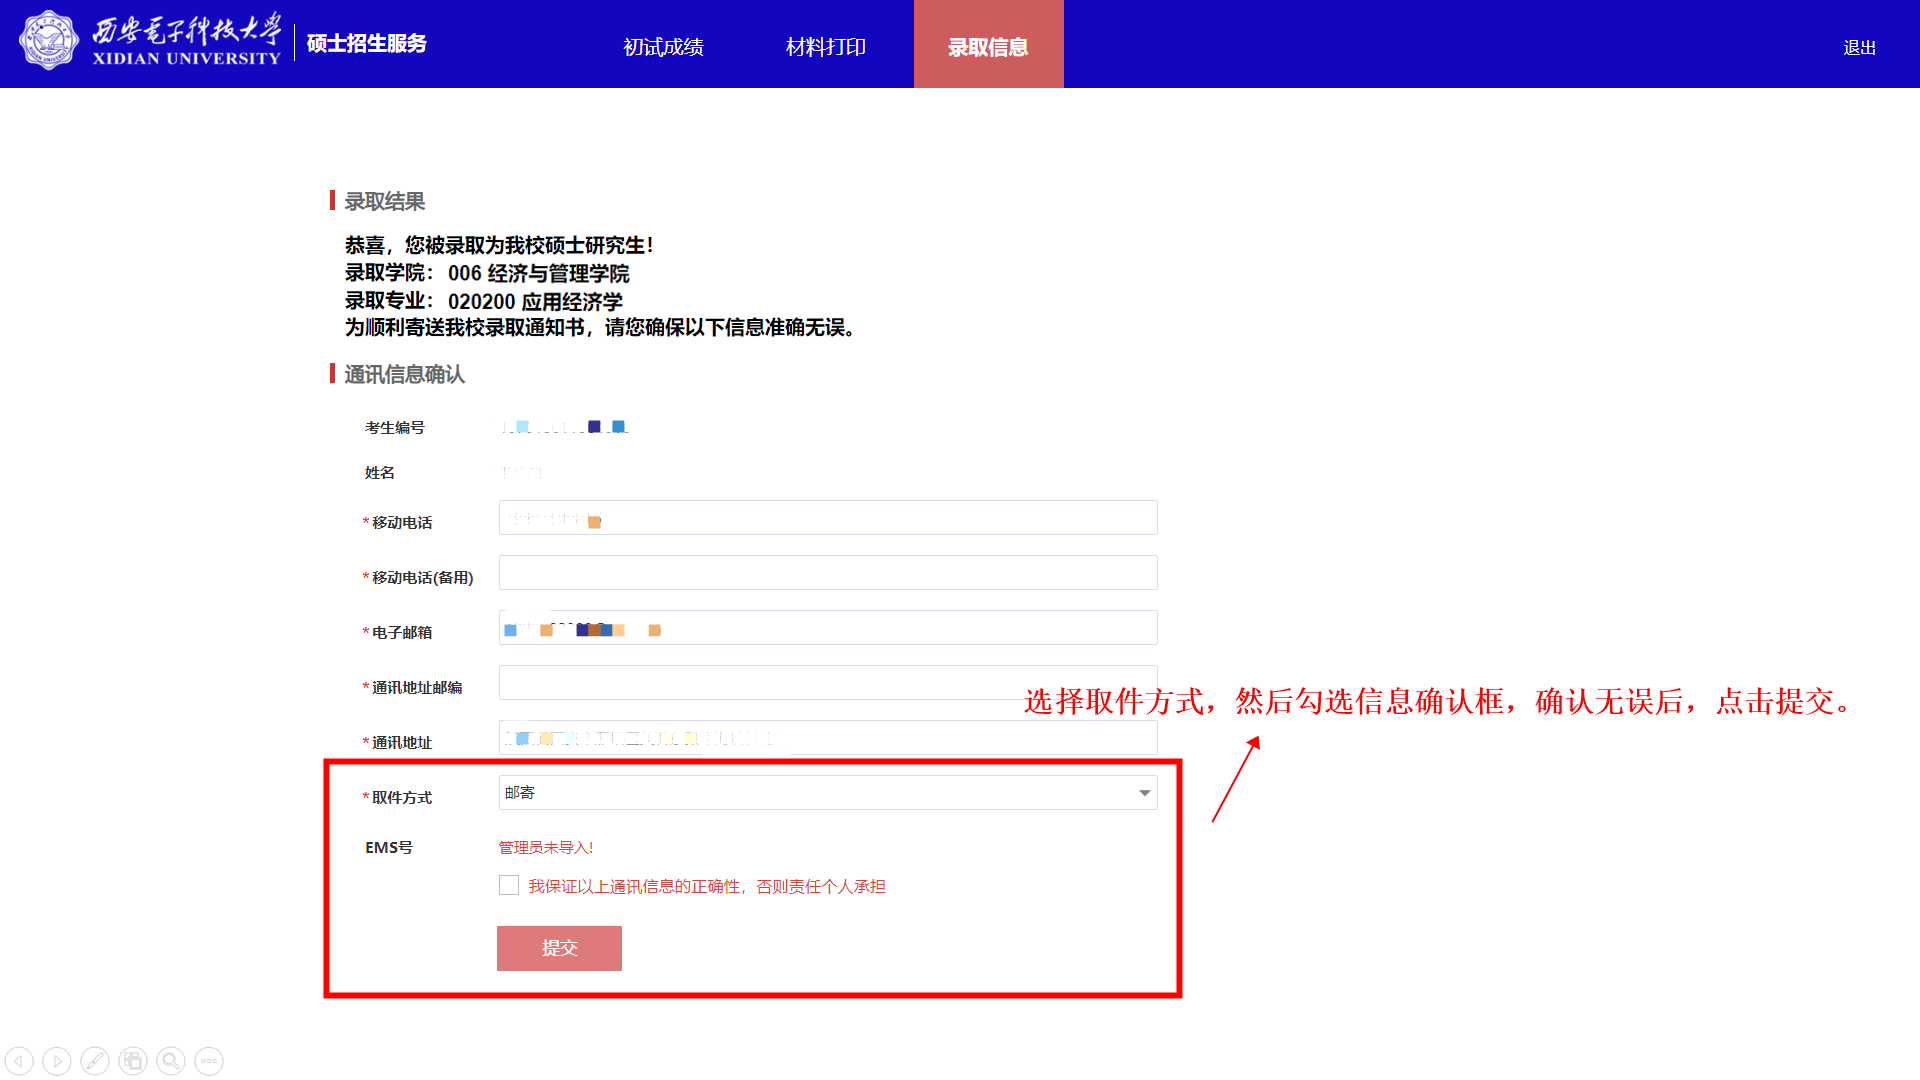
Task: Open the 材料打印 tab
Action: tap(825, 47)
